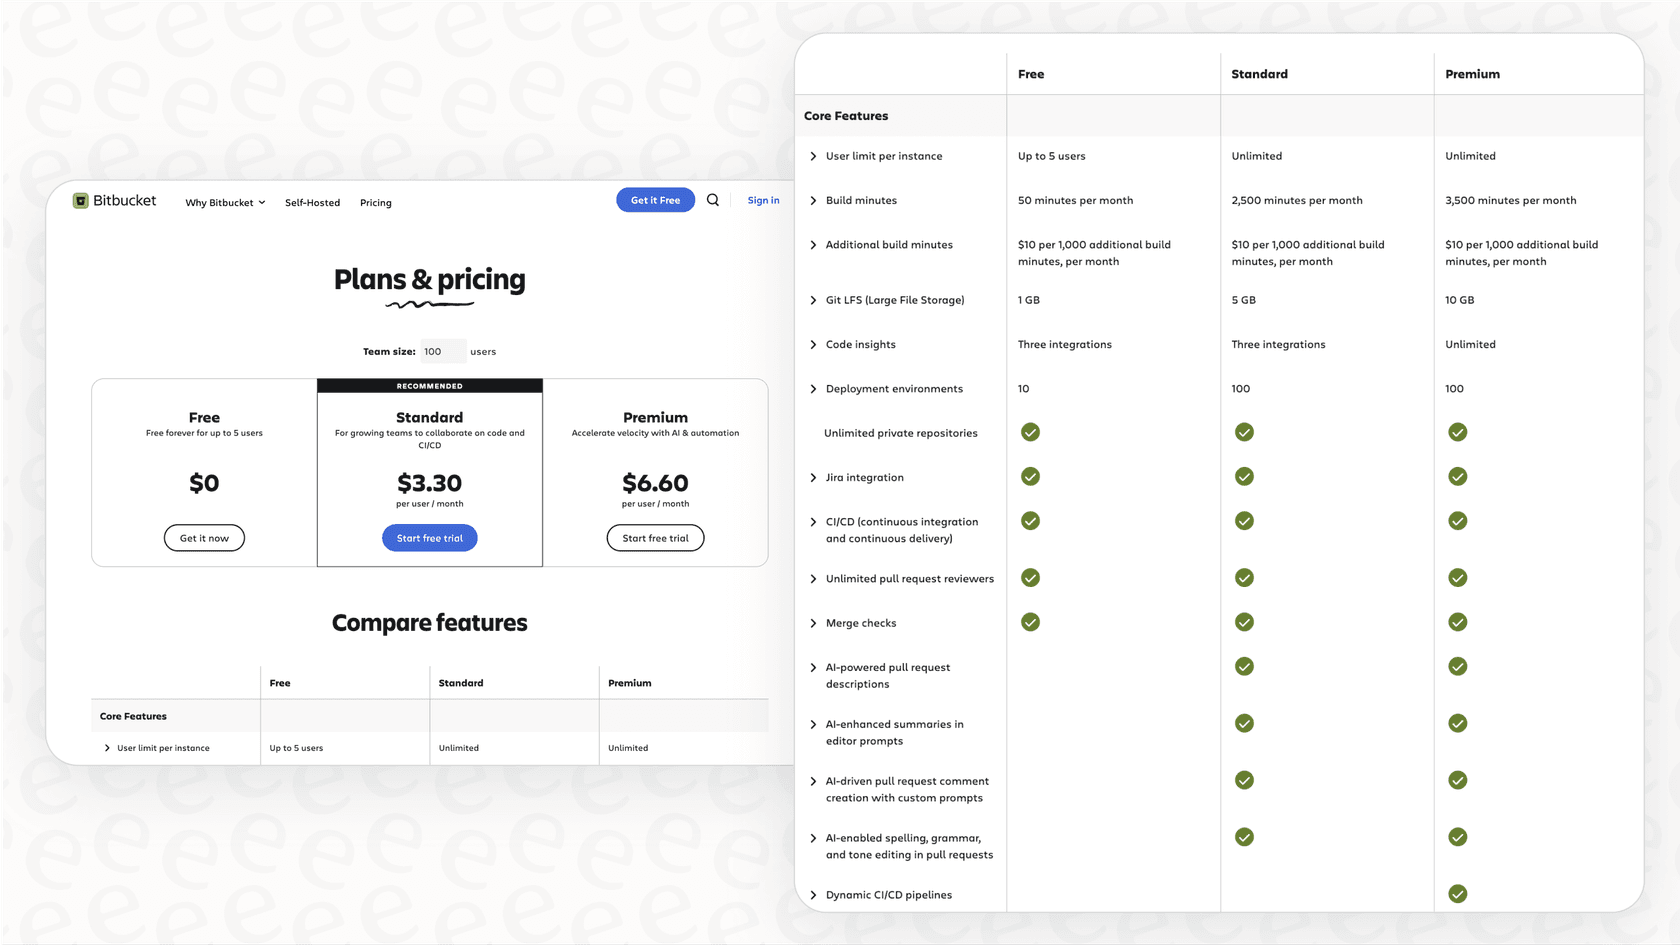The height and width of the screenshot is (945, 1680).
Task: Open the search magnifier icon
Action: (712, 200)
